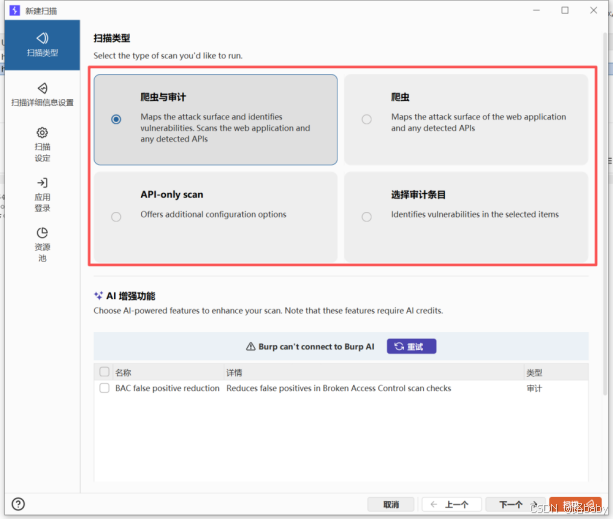
Task: Click the AI sparkle icon next to AI 增强功能
Action: (x=98, y=296)
